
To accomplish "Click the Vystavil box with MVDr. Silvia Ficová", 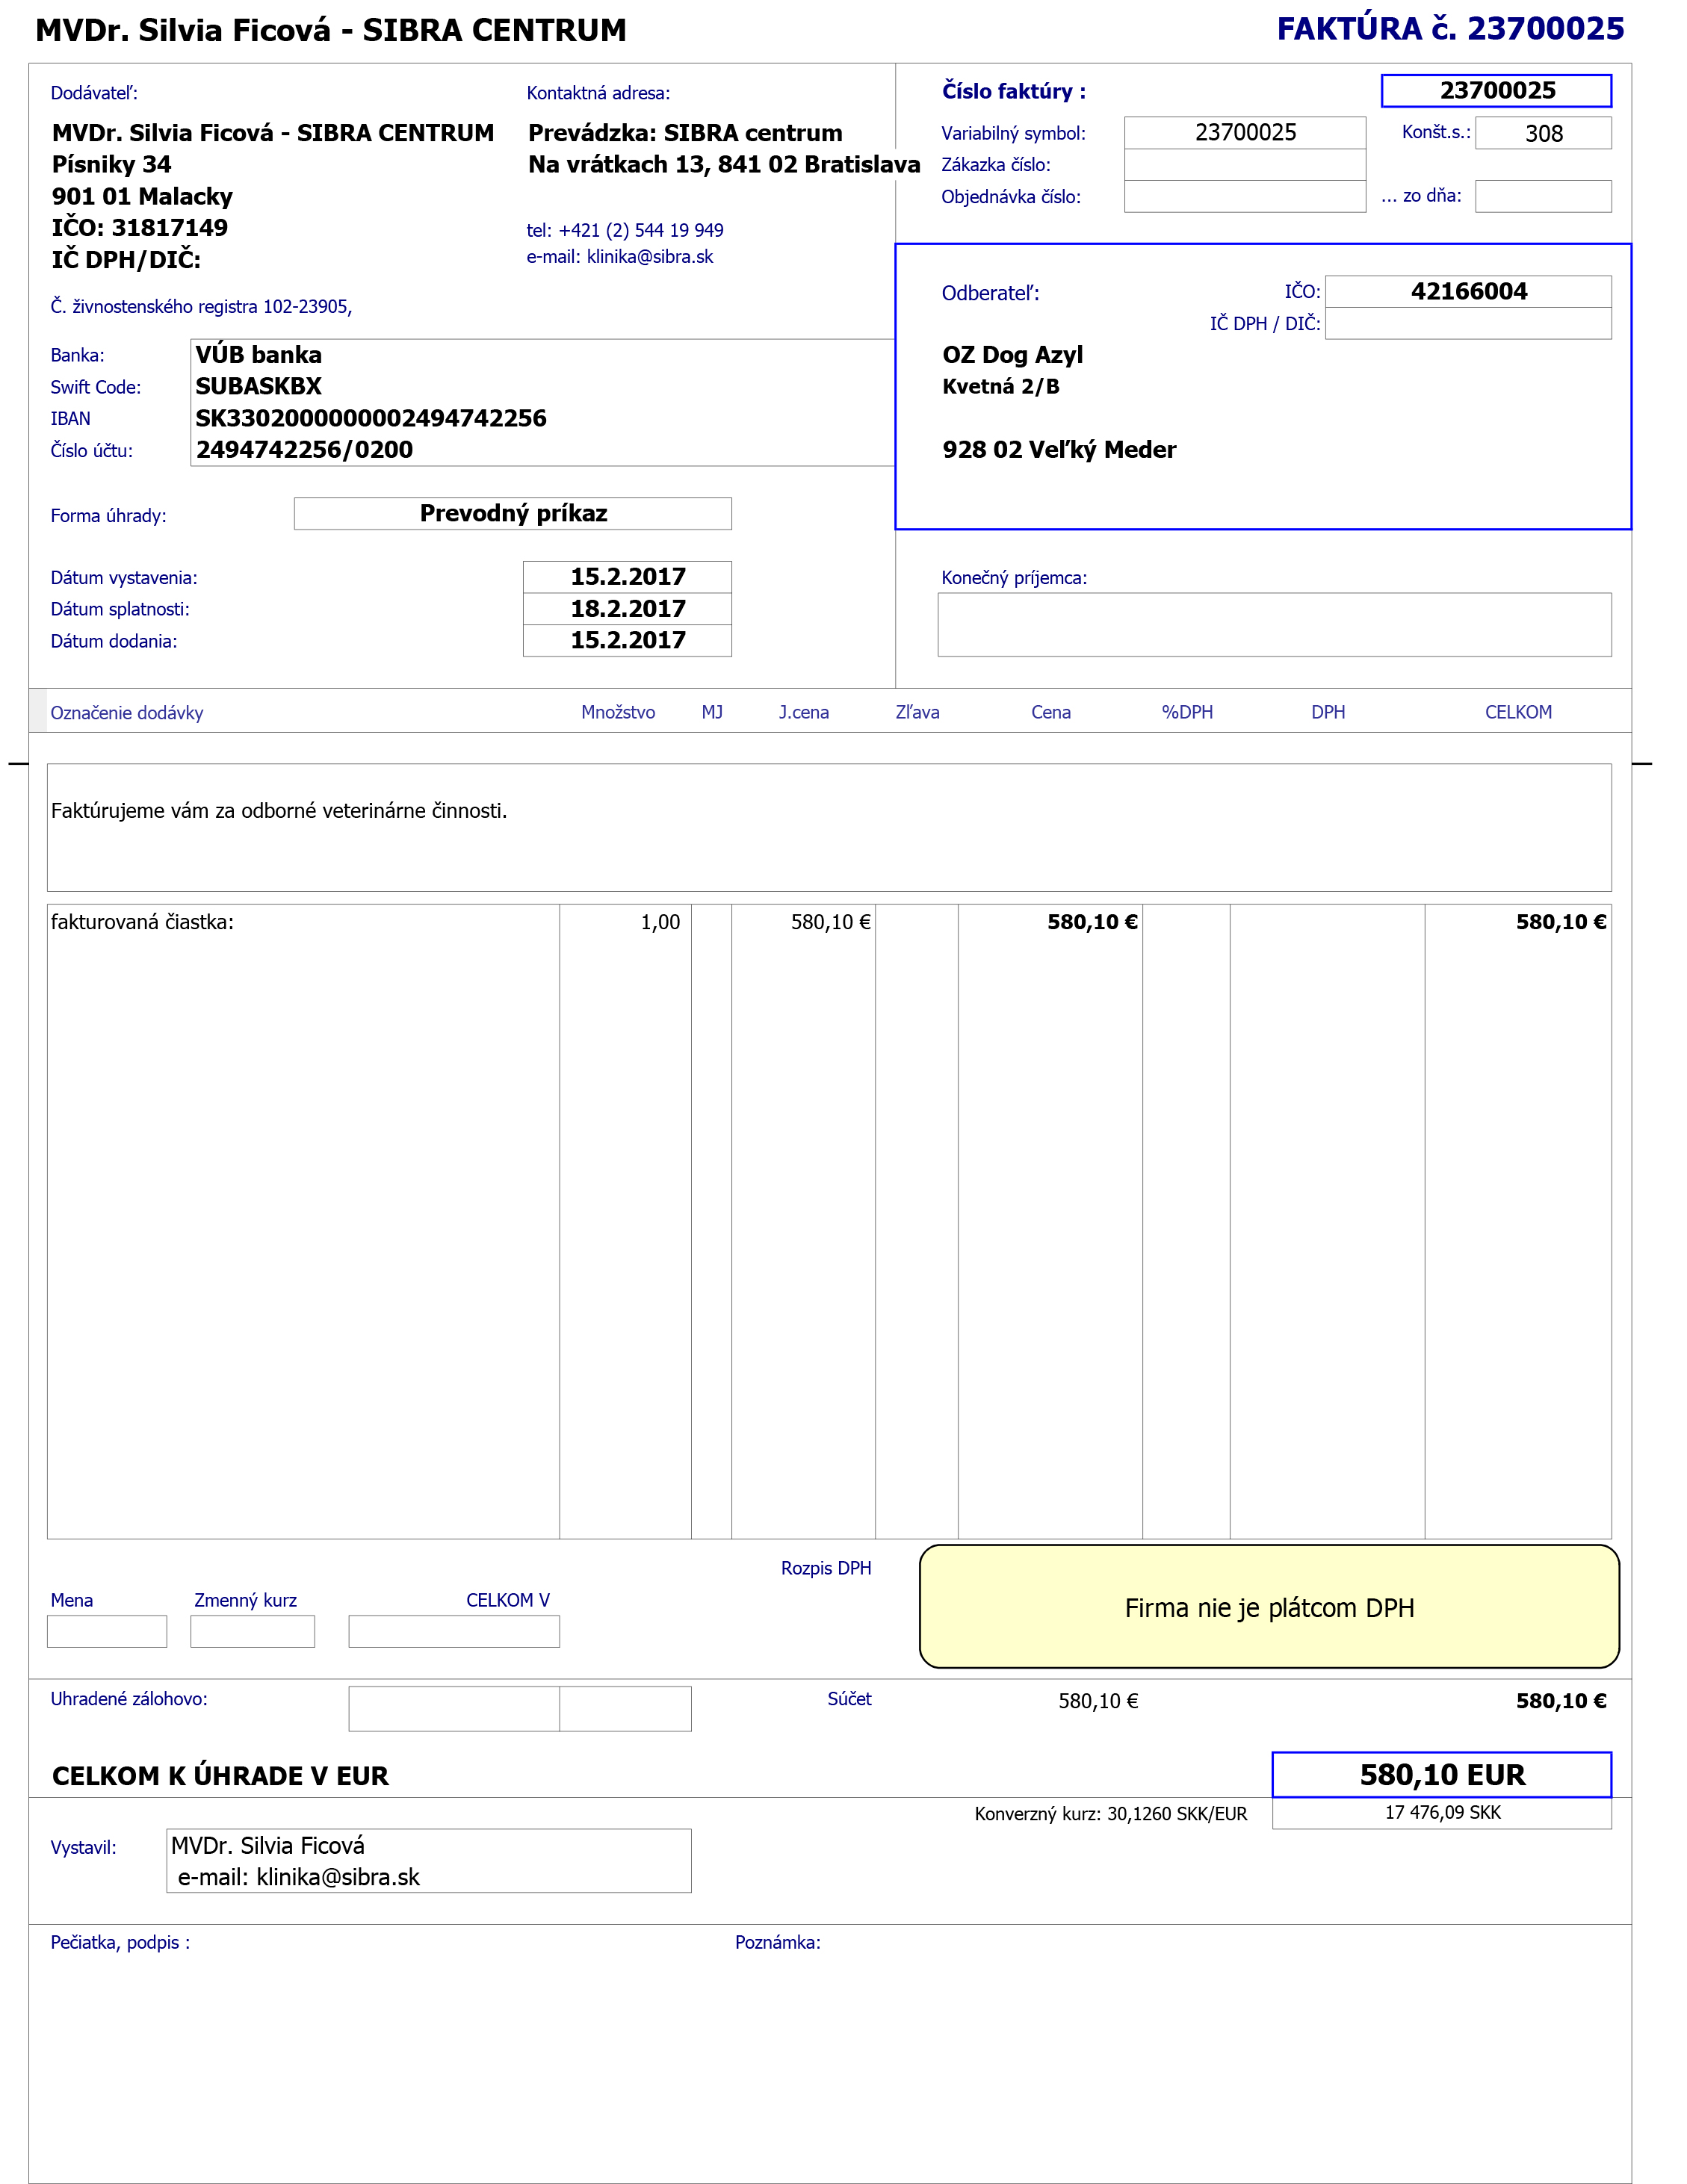I will pos(428,1861).
